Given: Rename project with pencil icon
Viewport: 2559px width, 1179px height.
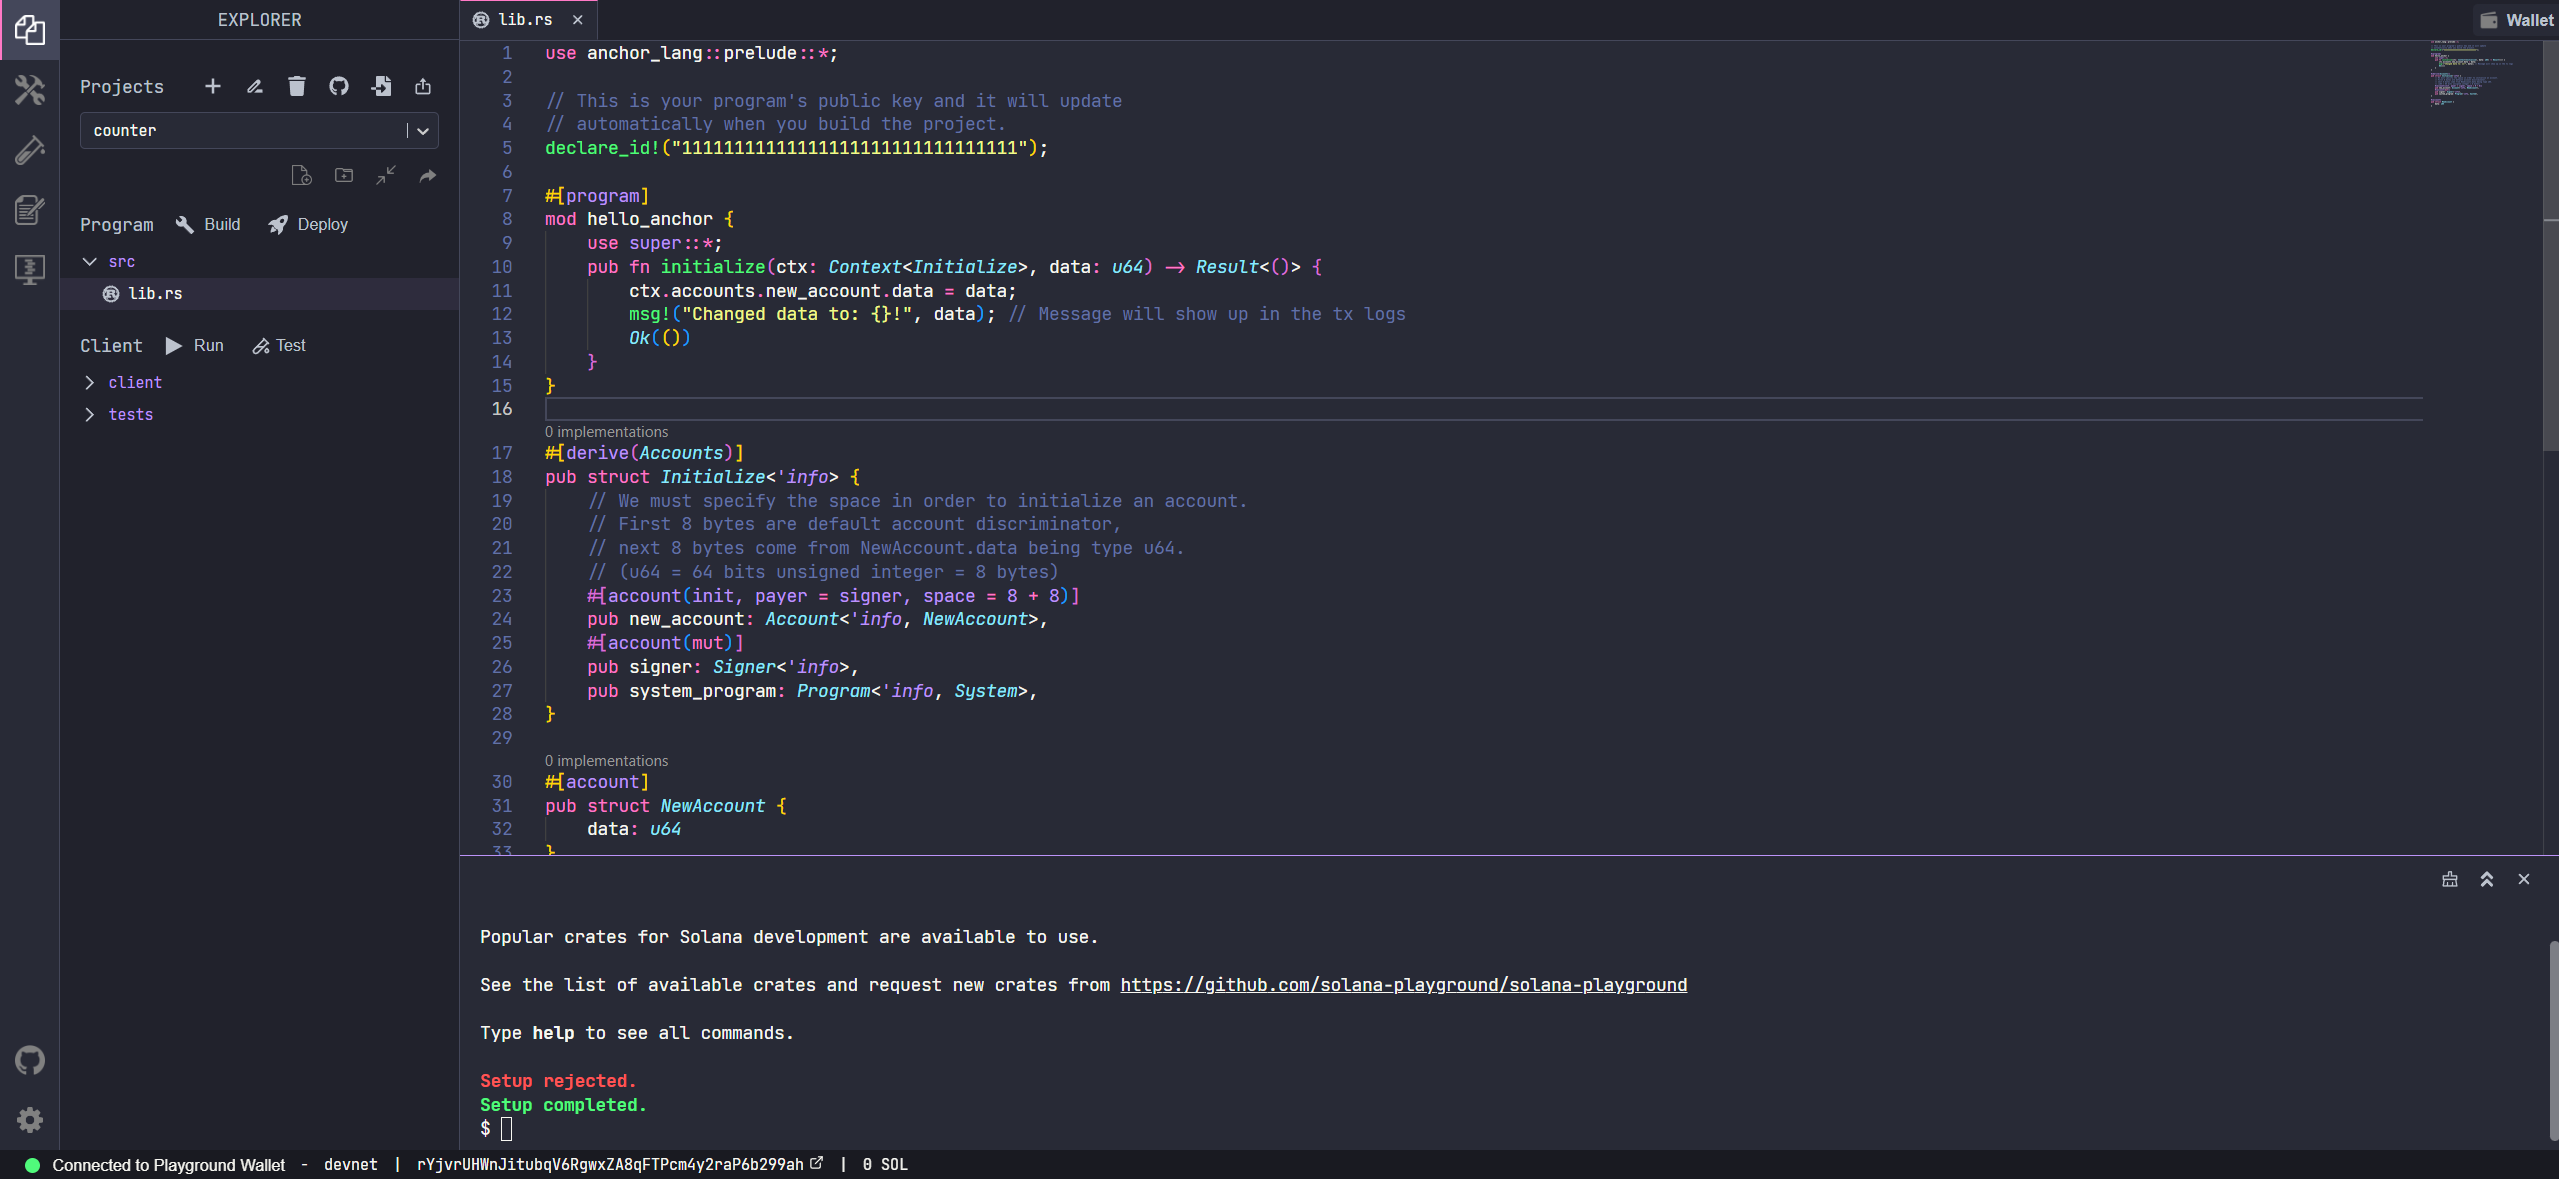Looking at the screenshot, I should [x=255, y=86].
